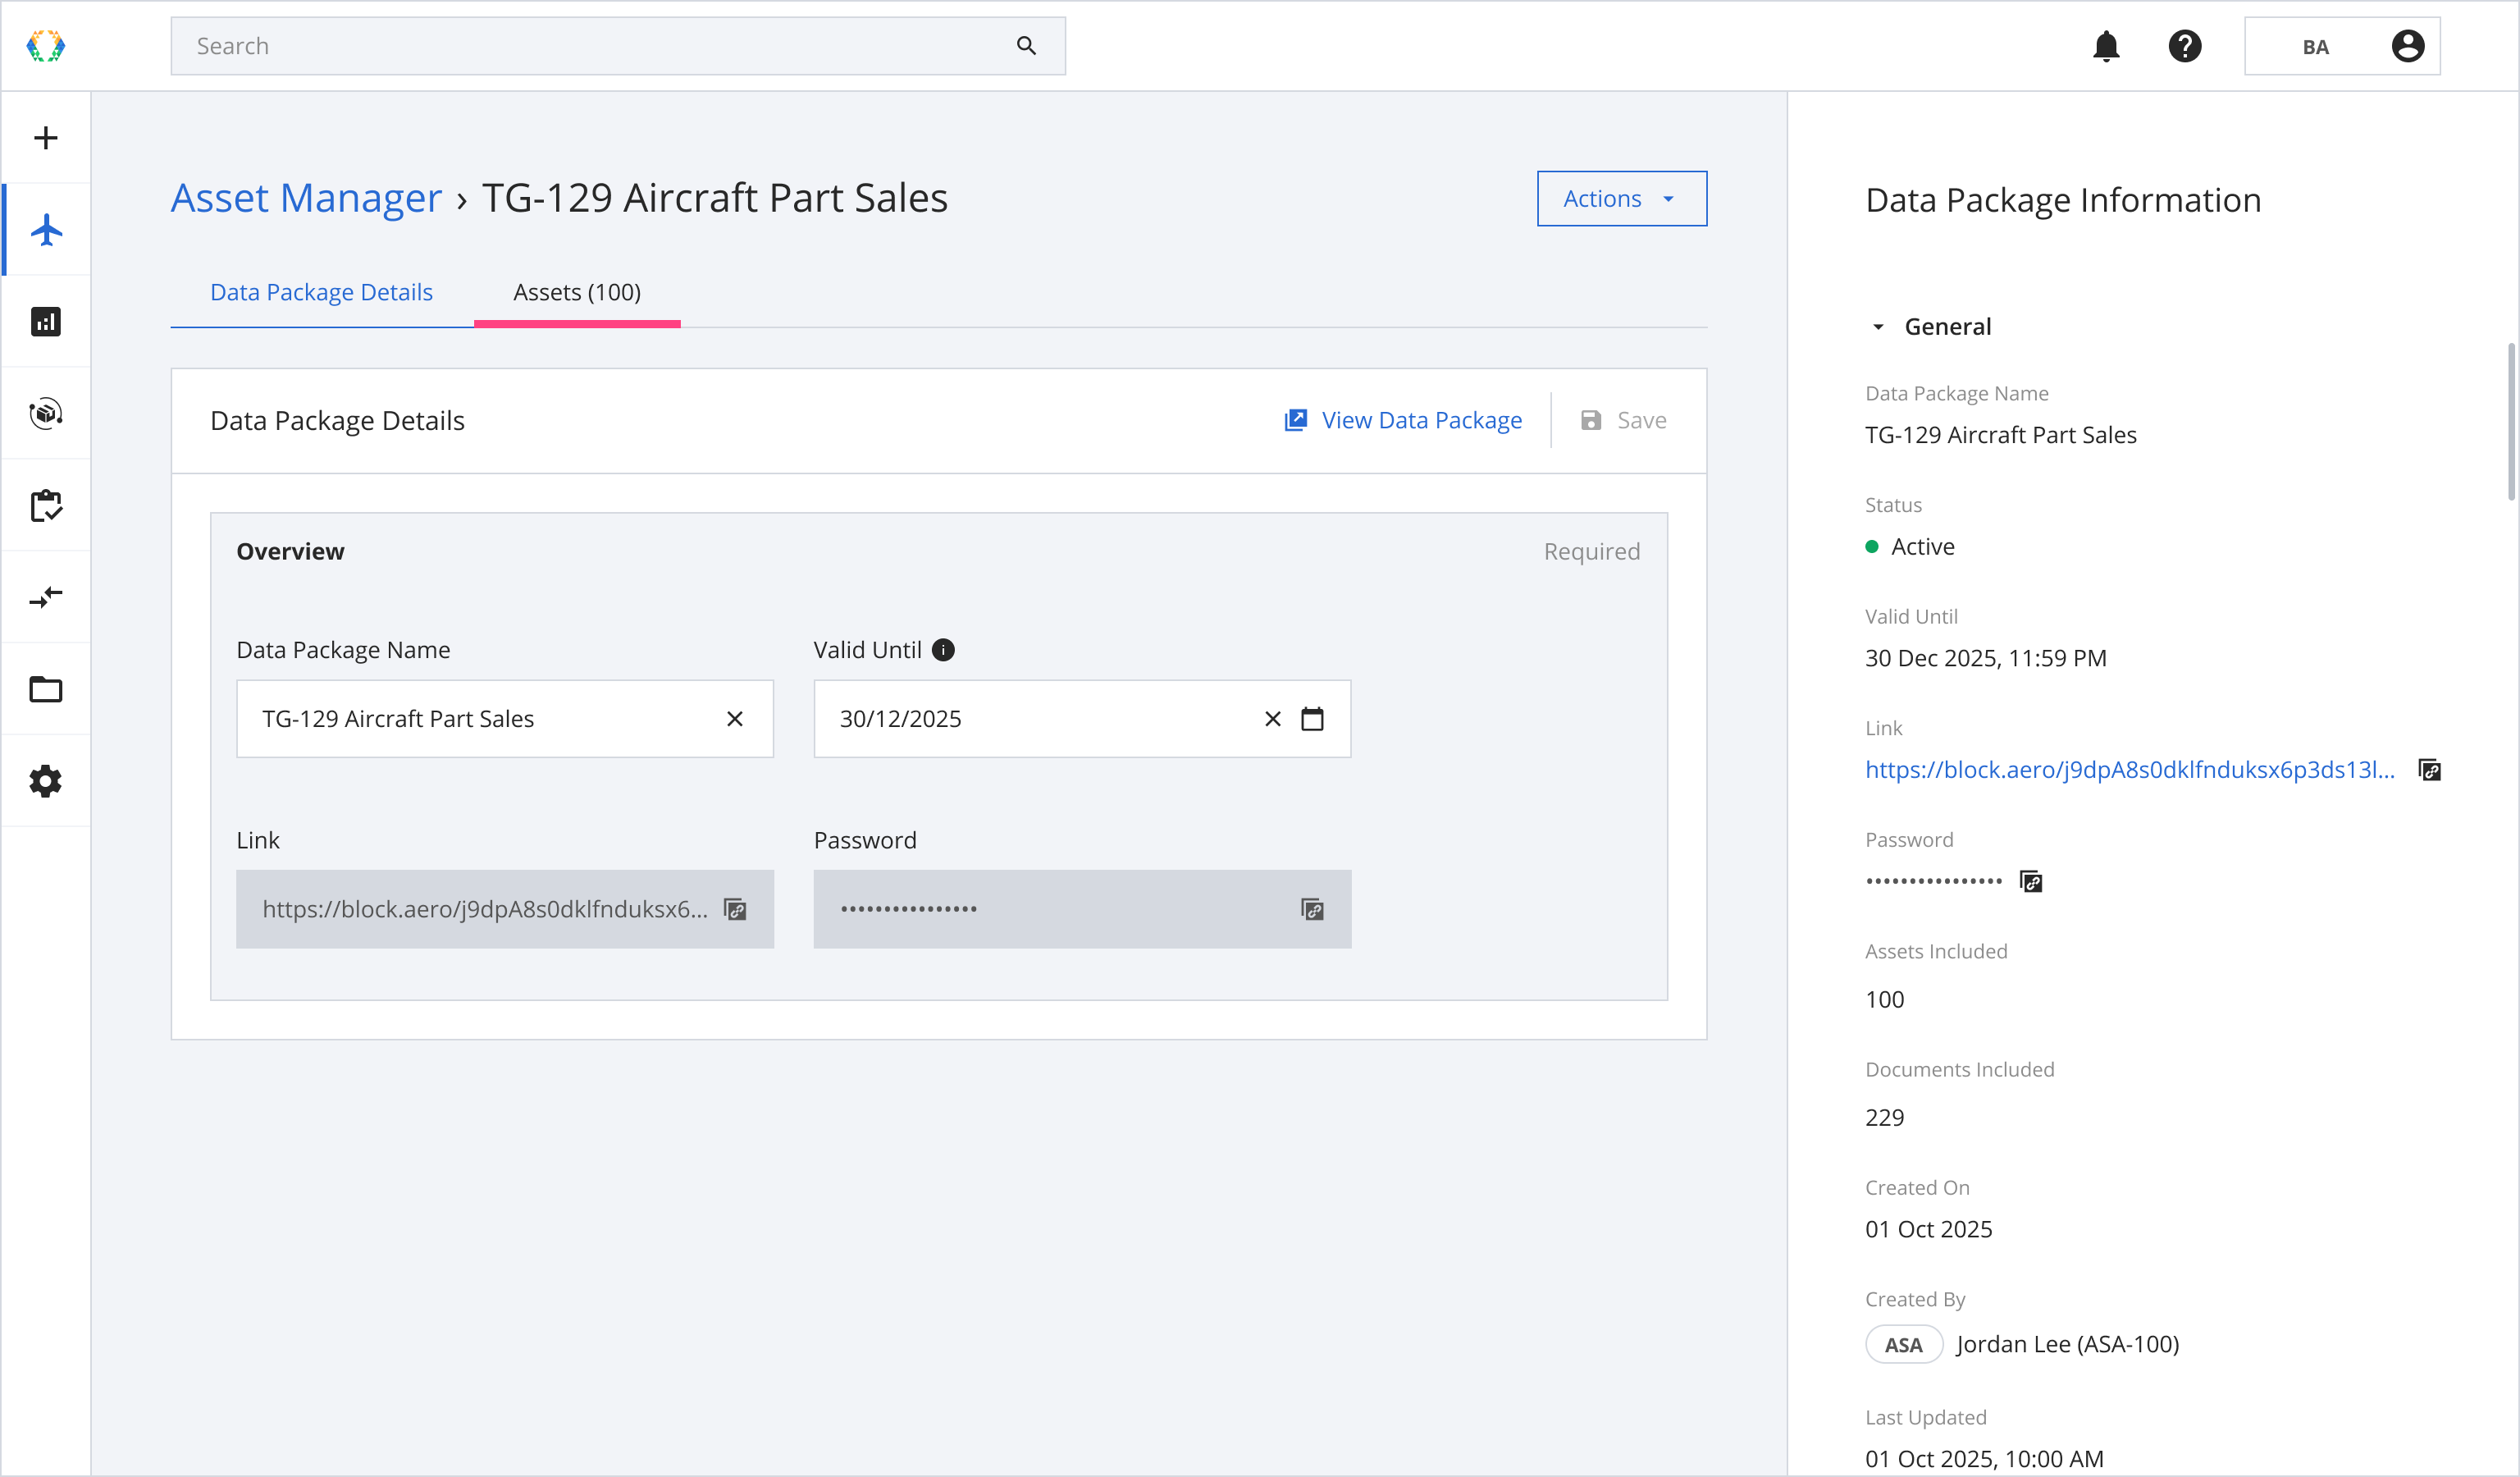Image resolution: width=2520 pixels, height=1477 pixels.
Task: Copy the password in the Overview form
Action: tap(1312, 909)
